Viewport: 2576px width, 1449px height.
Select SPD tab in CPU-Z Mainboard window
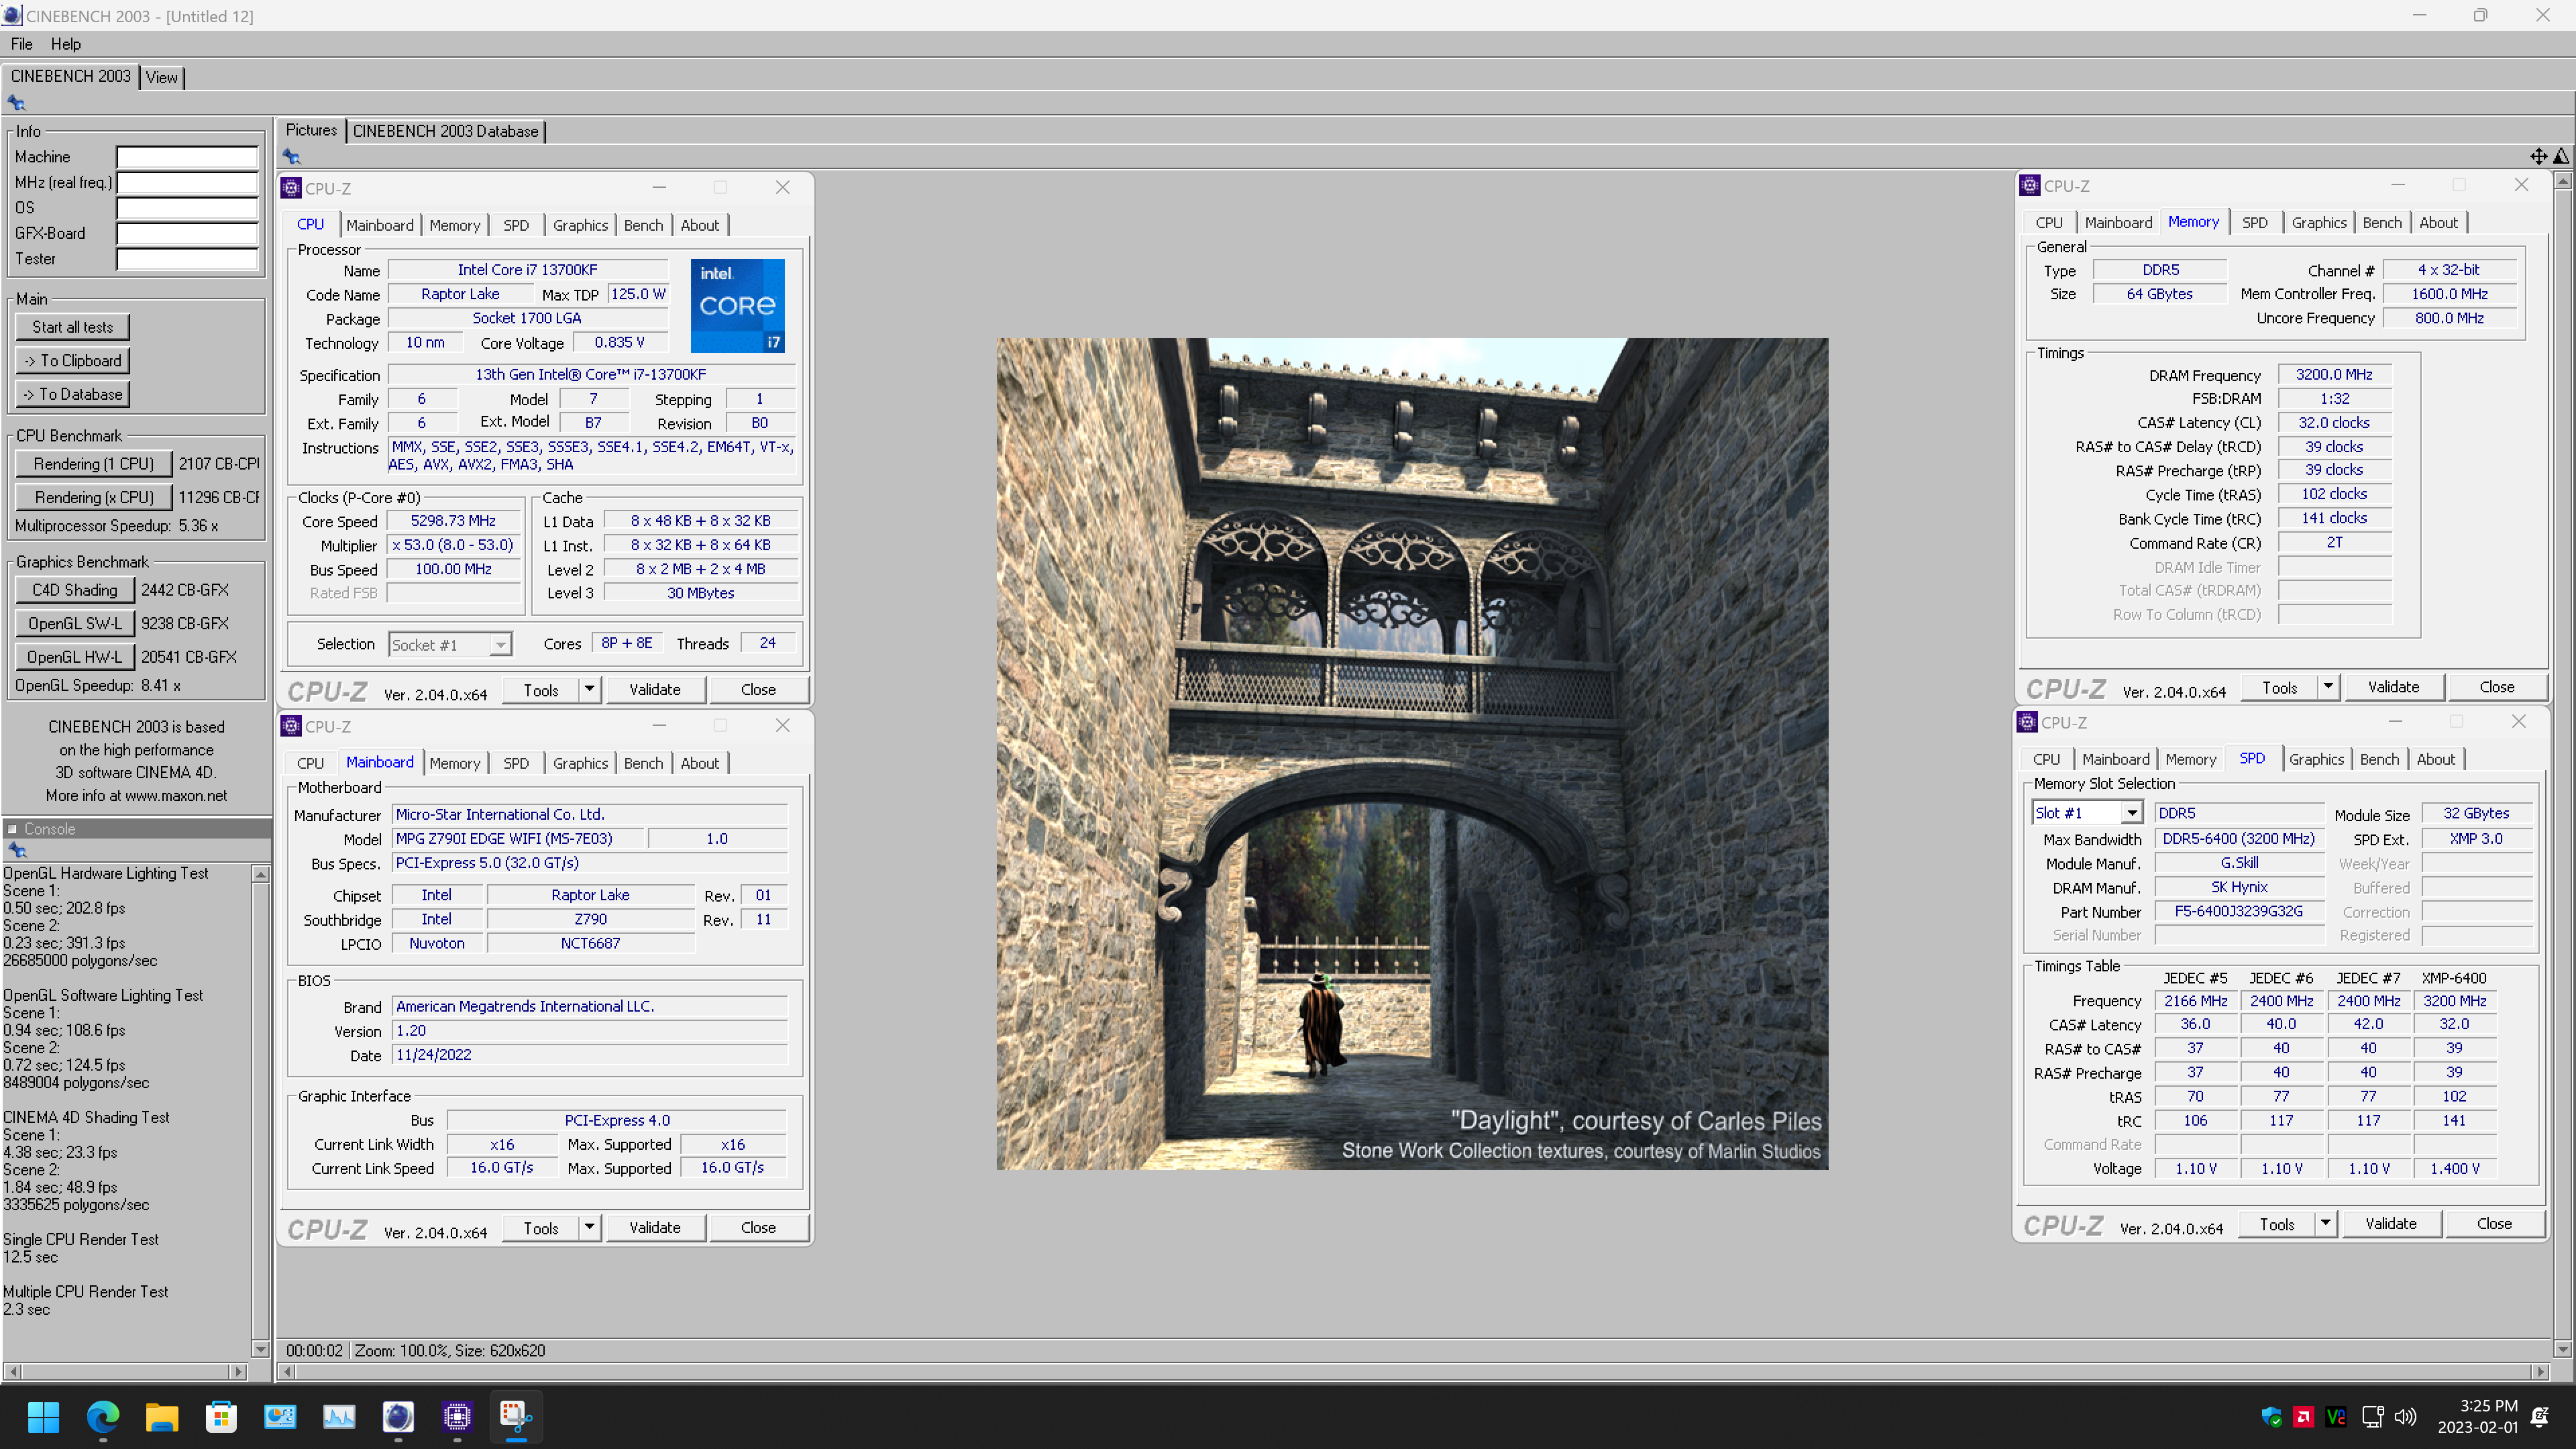click(516, 763)
